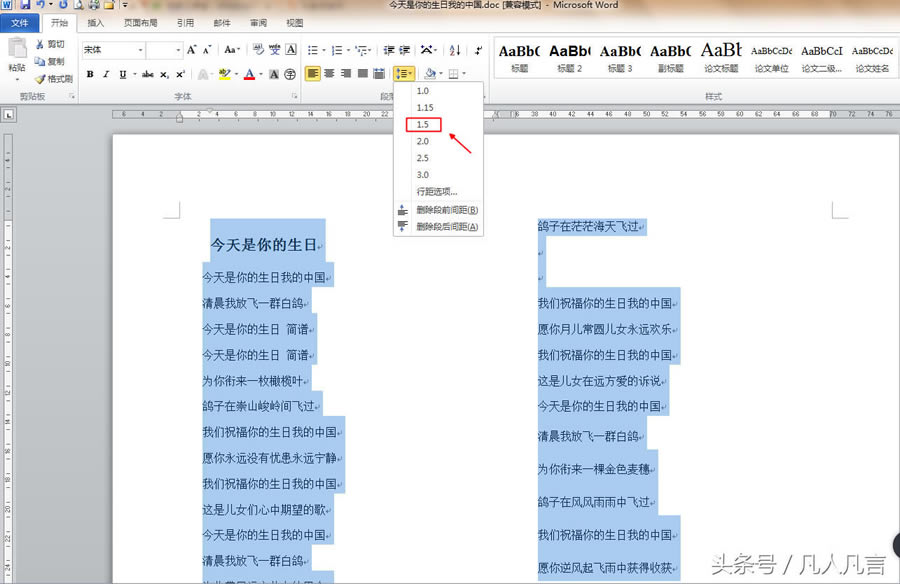Screen dimensions: 900x584
Task: Open 行距选项... line spacing options
Action: coord(437,192)
